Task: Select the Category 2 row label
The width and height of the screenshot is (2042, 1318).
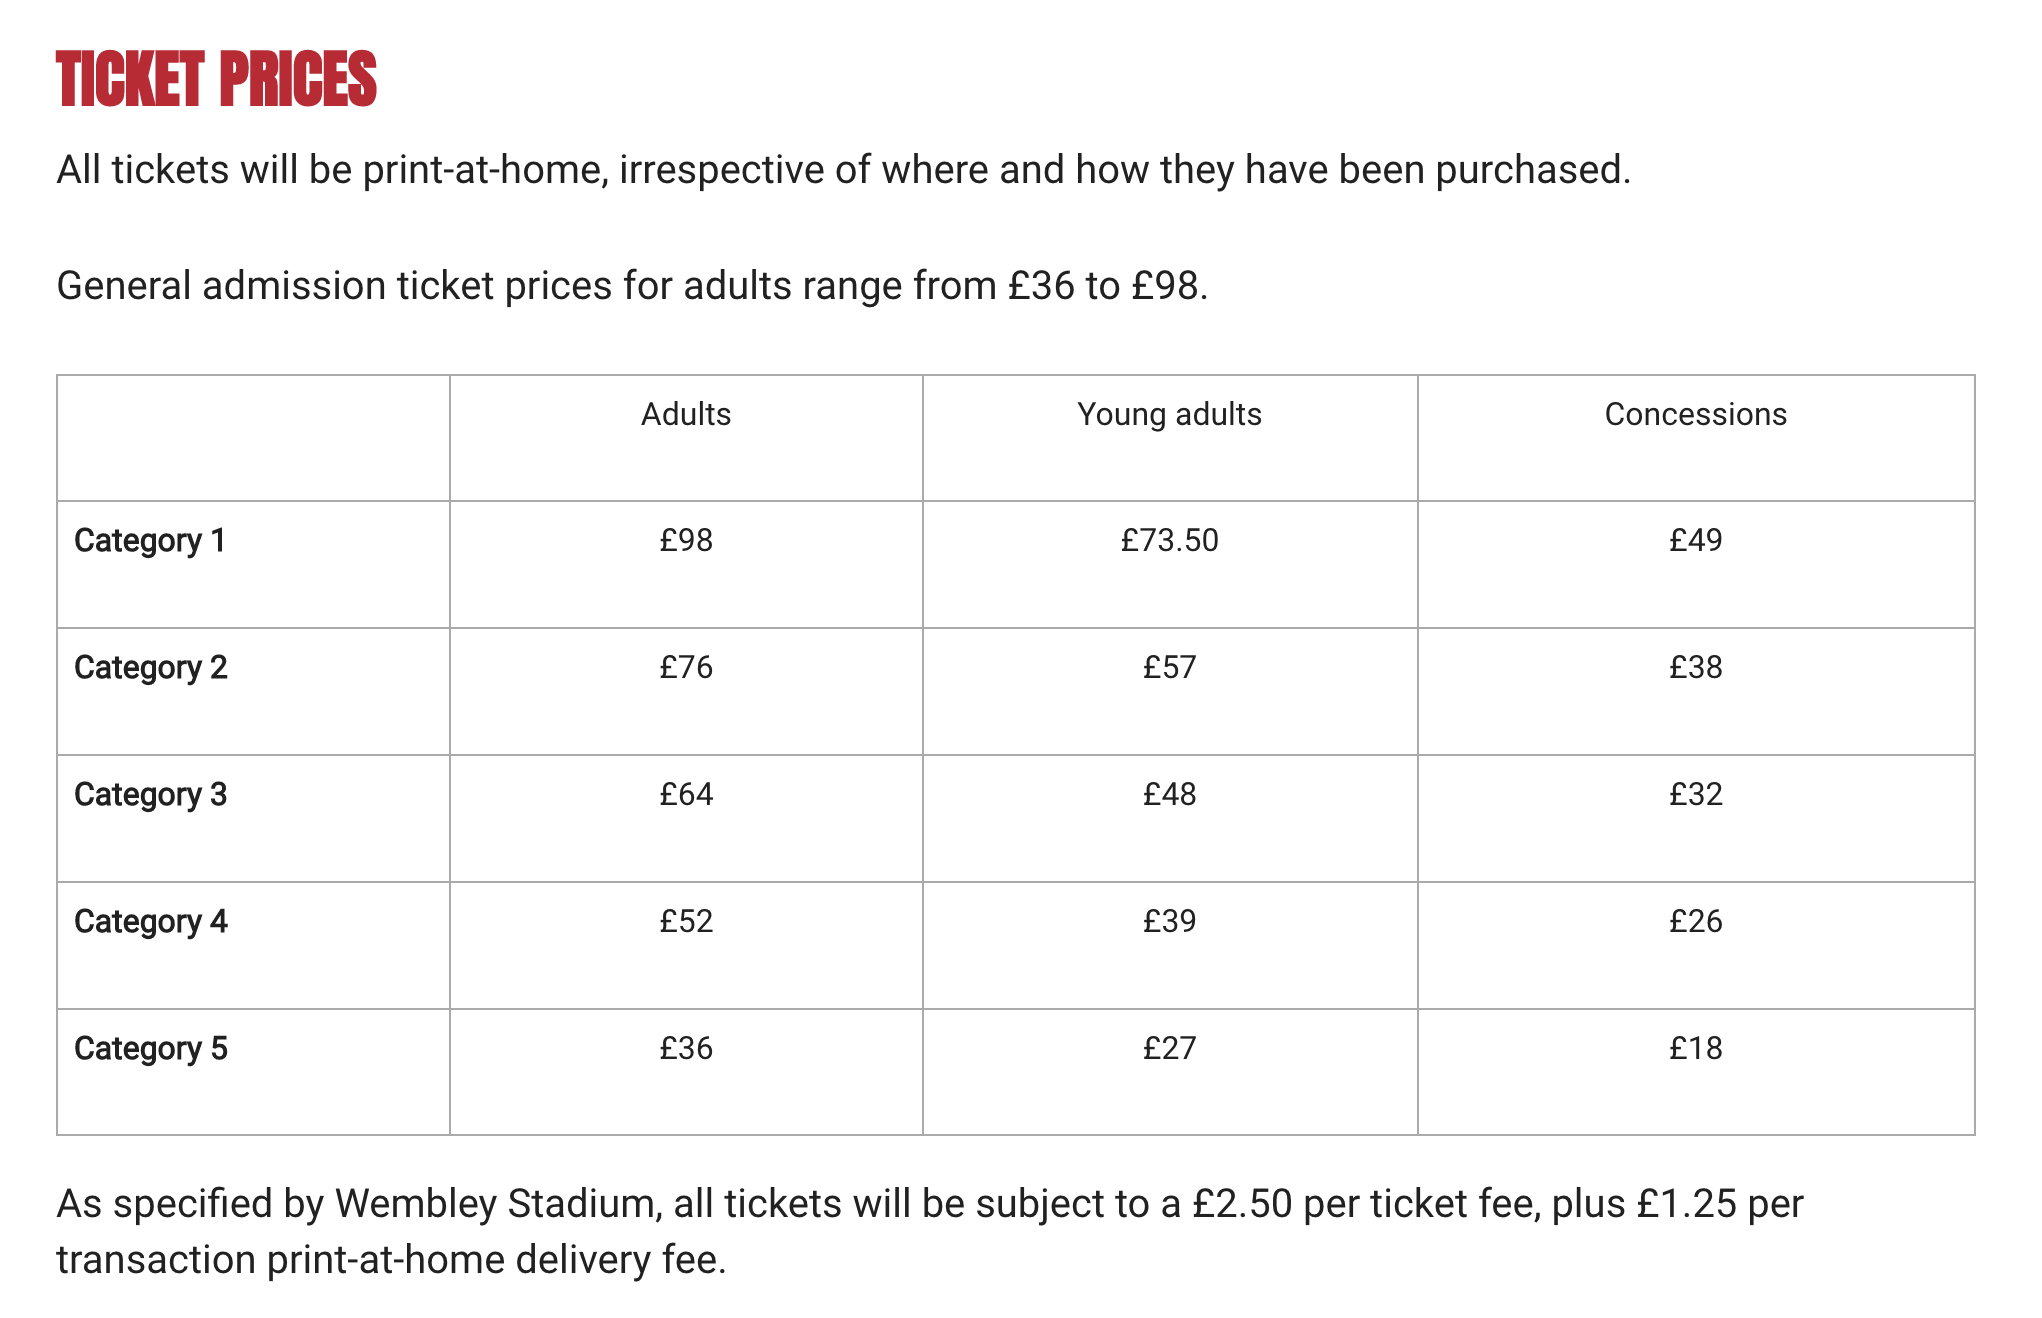Action: point(151,667)
